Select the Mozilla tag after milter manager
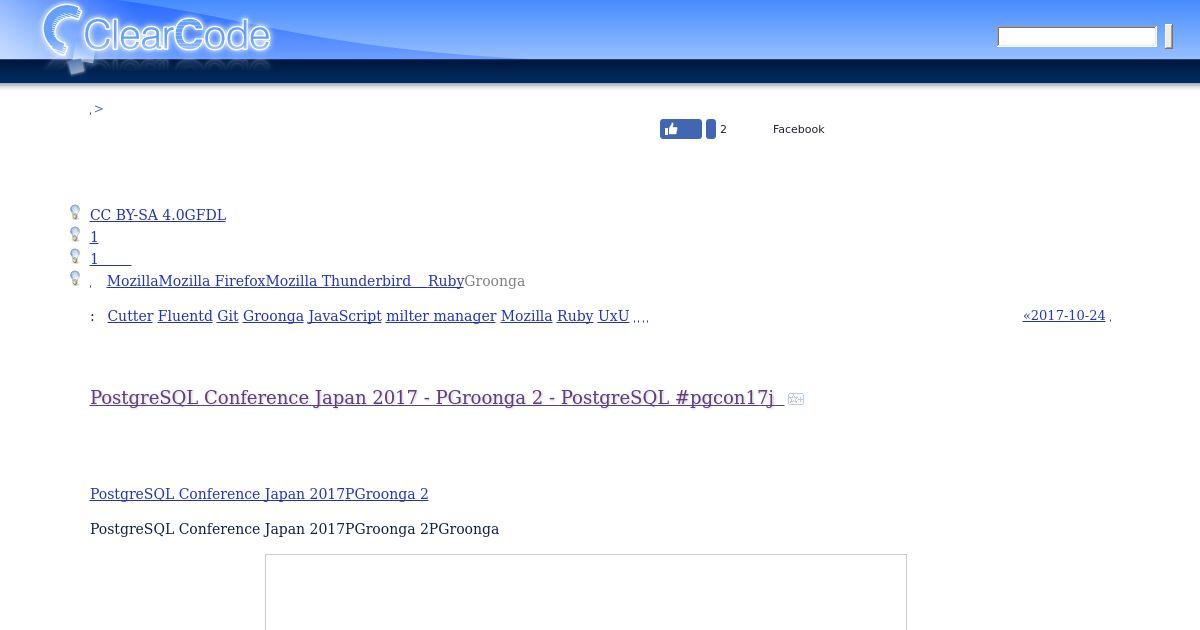The image size is (1200, 630). (x=526, y=316)
